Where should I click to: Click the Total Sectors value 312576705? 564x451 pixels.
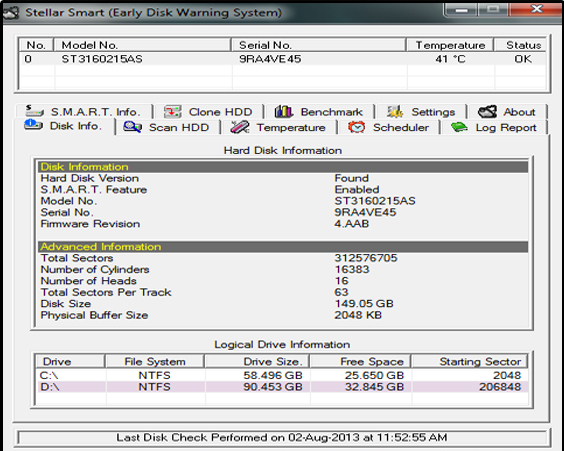tap(366, 258)
